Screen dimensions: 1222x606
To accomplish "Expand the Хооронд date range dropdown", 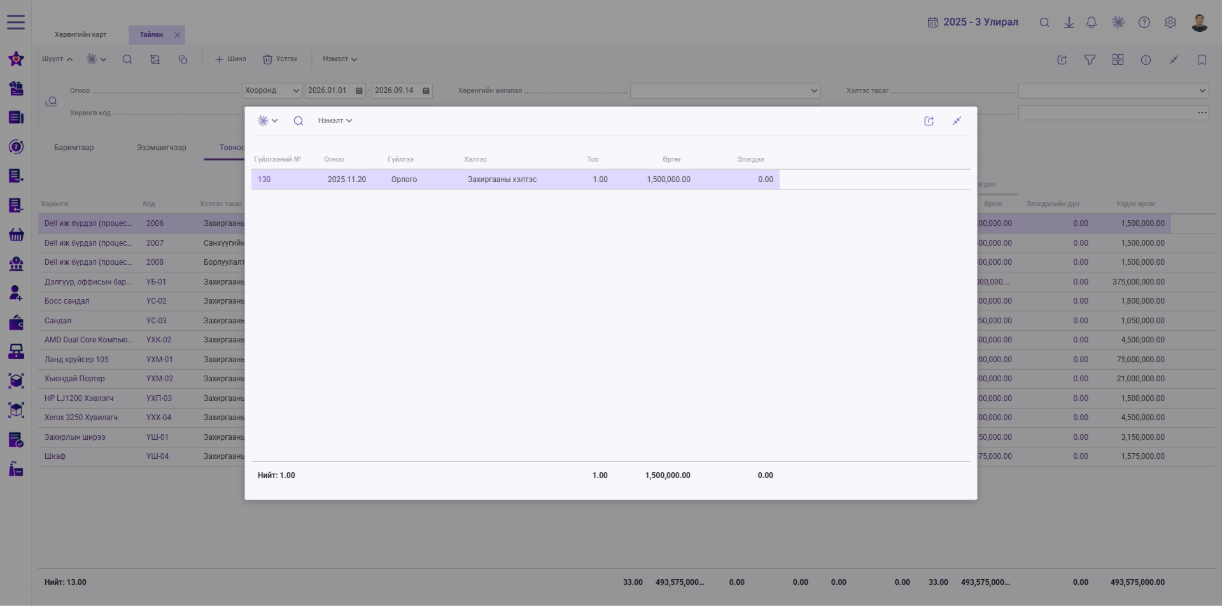I will [x=272, y=90].
